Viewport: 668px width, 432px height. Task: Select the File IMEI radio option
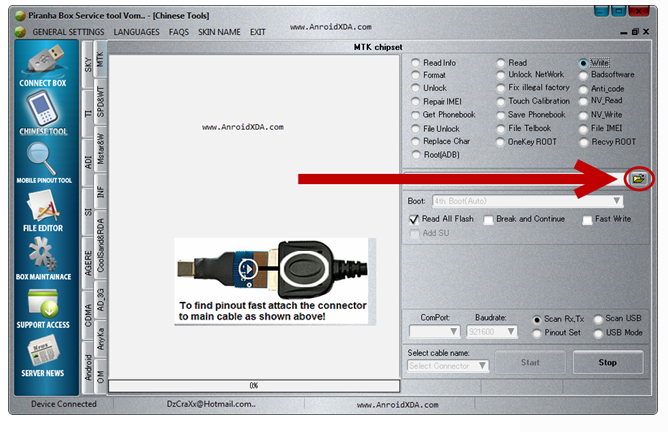[583, 129]
